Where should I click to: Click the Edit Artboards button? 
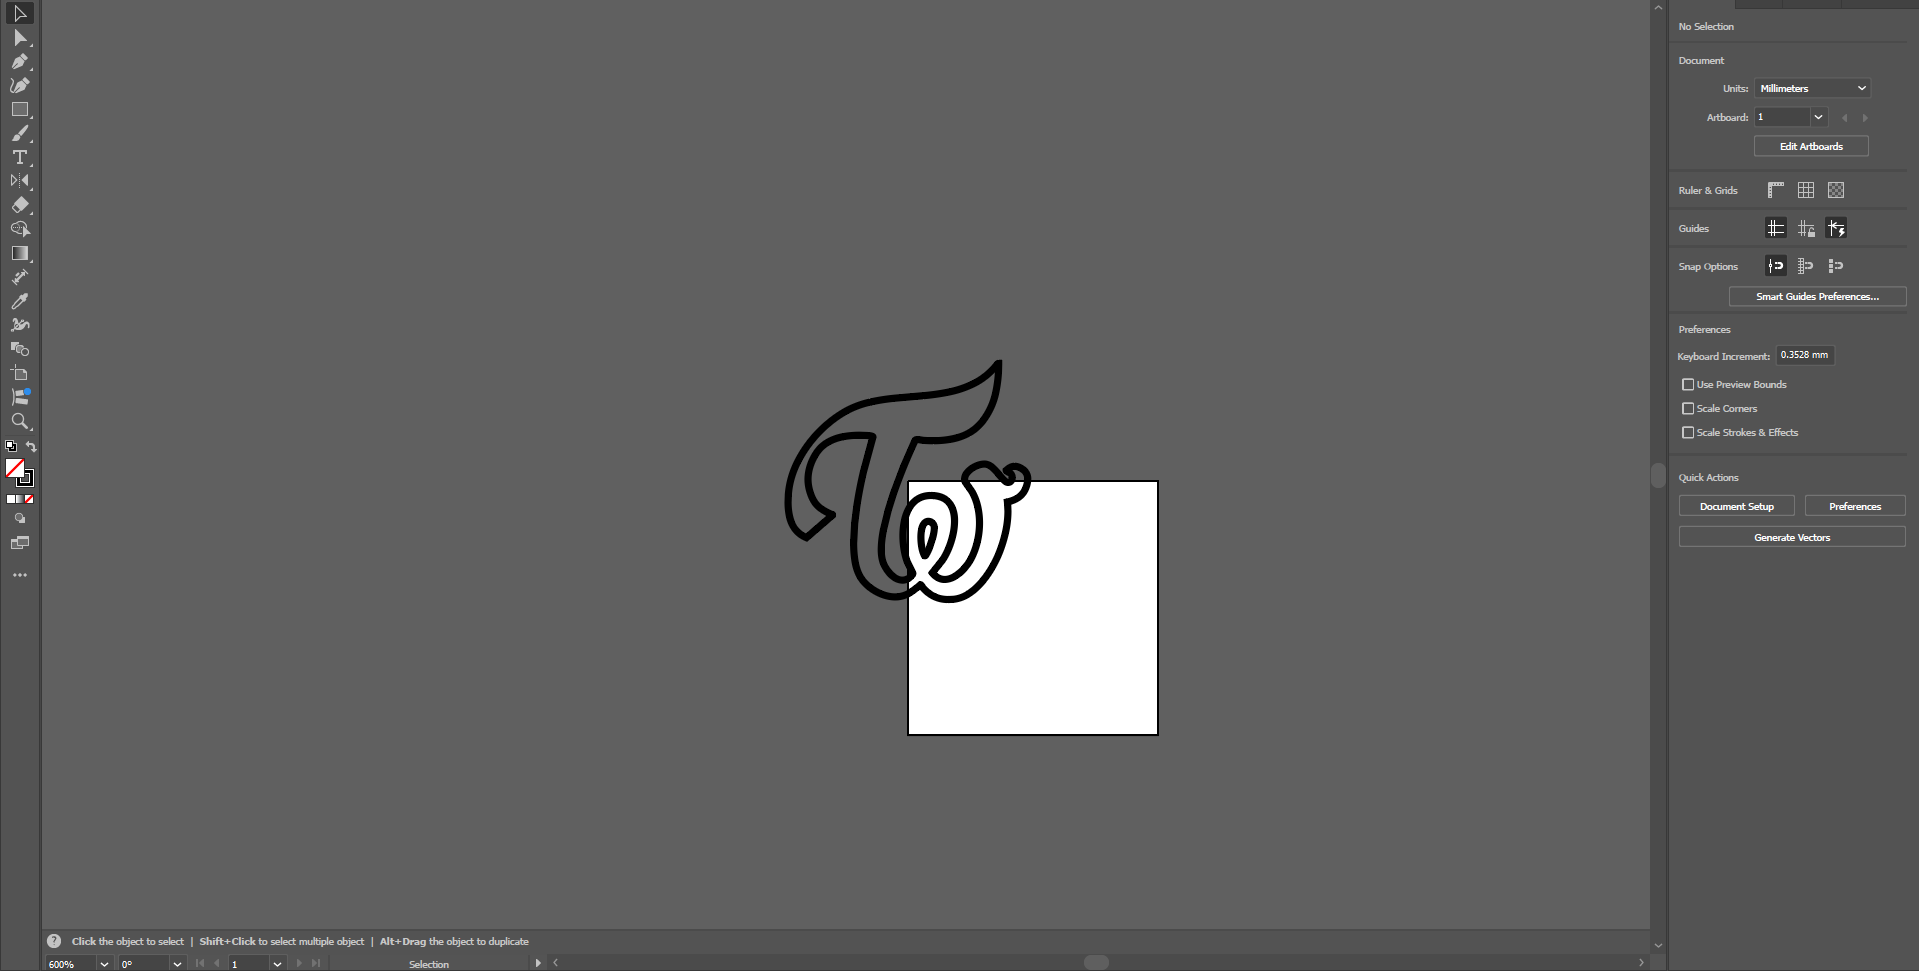point(1811,146)
